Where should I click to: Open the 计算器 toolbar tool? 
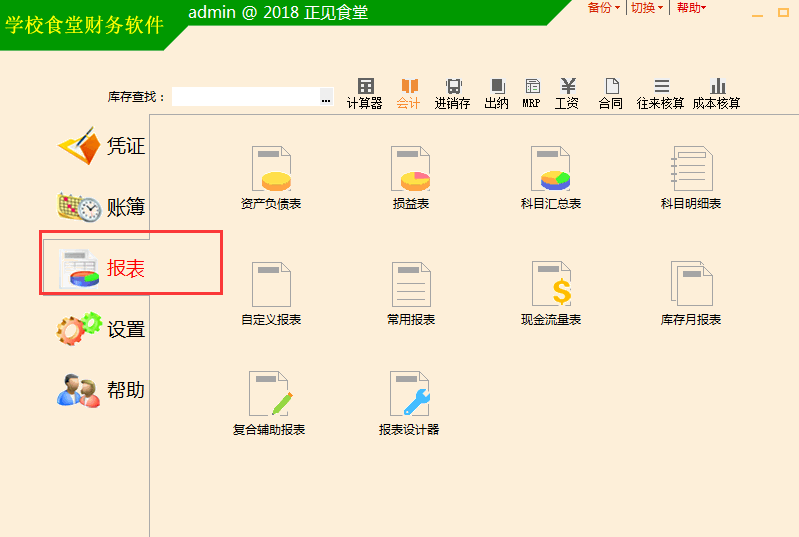tap(365, 94)
